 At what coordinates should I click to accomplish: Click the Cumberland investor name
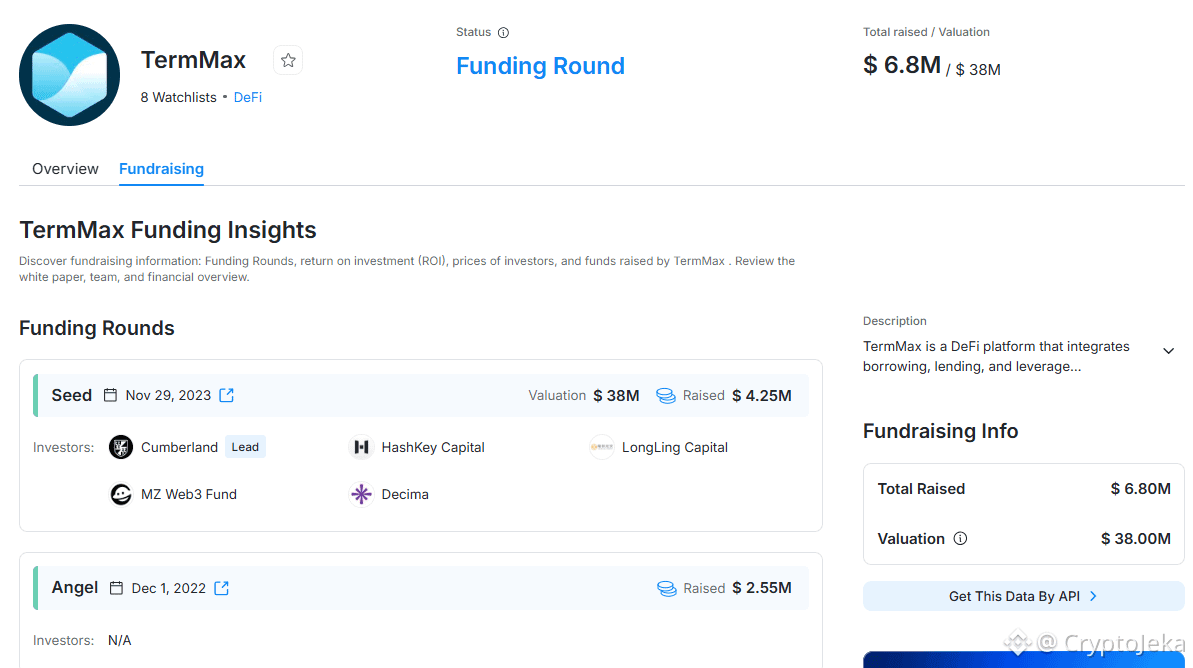(180, 447)
